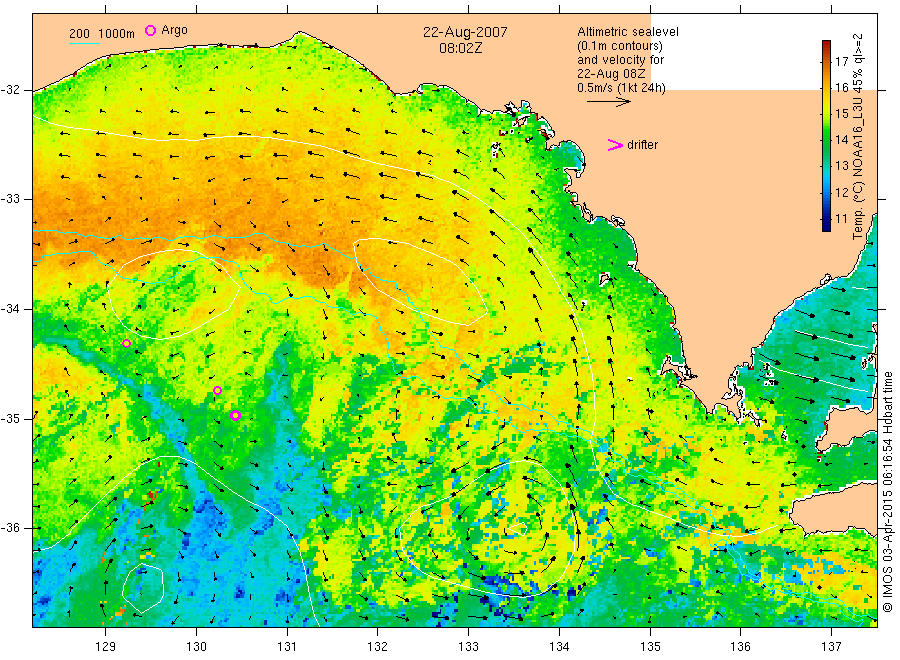Click the '13' colorbar tick label
Viewport: 900px width, 660px height.
842,166
